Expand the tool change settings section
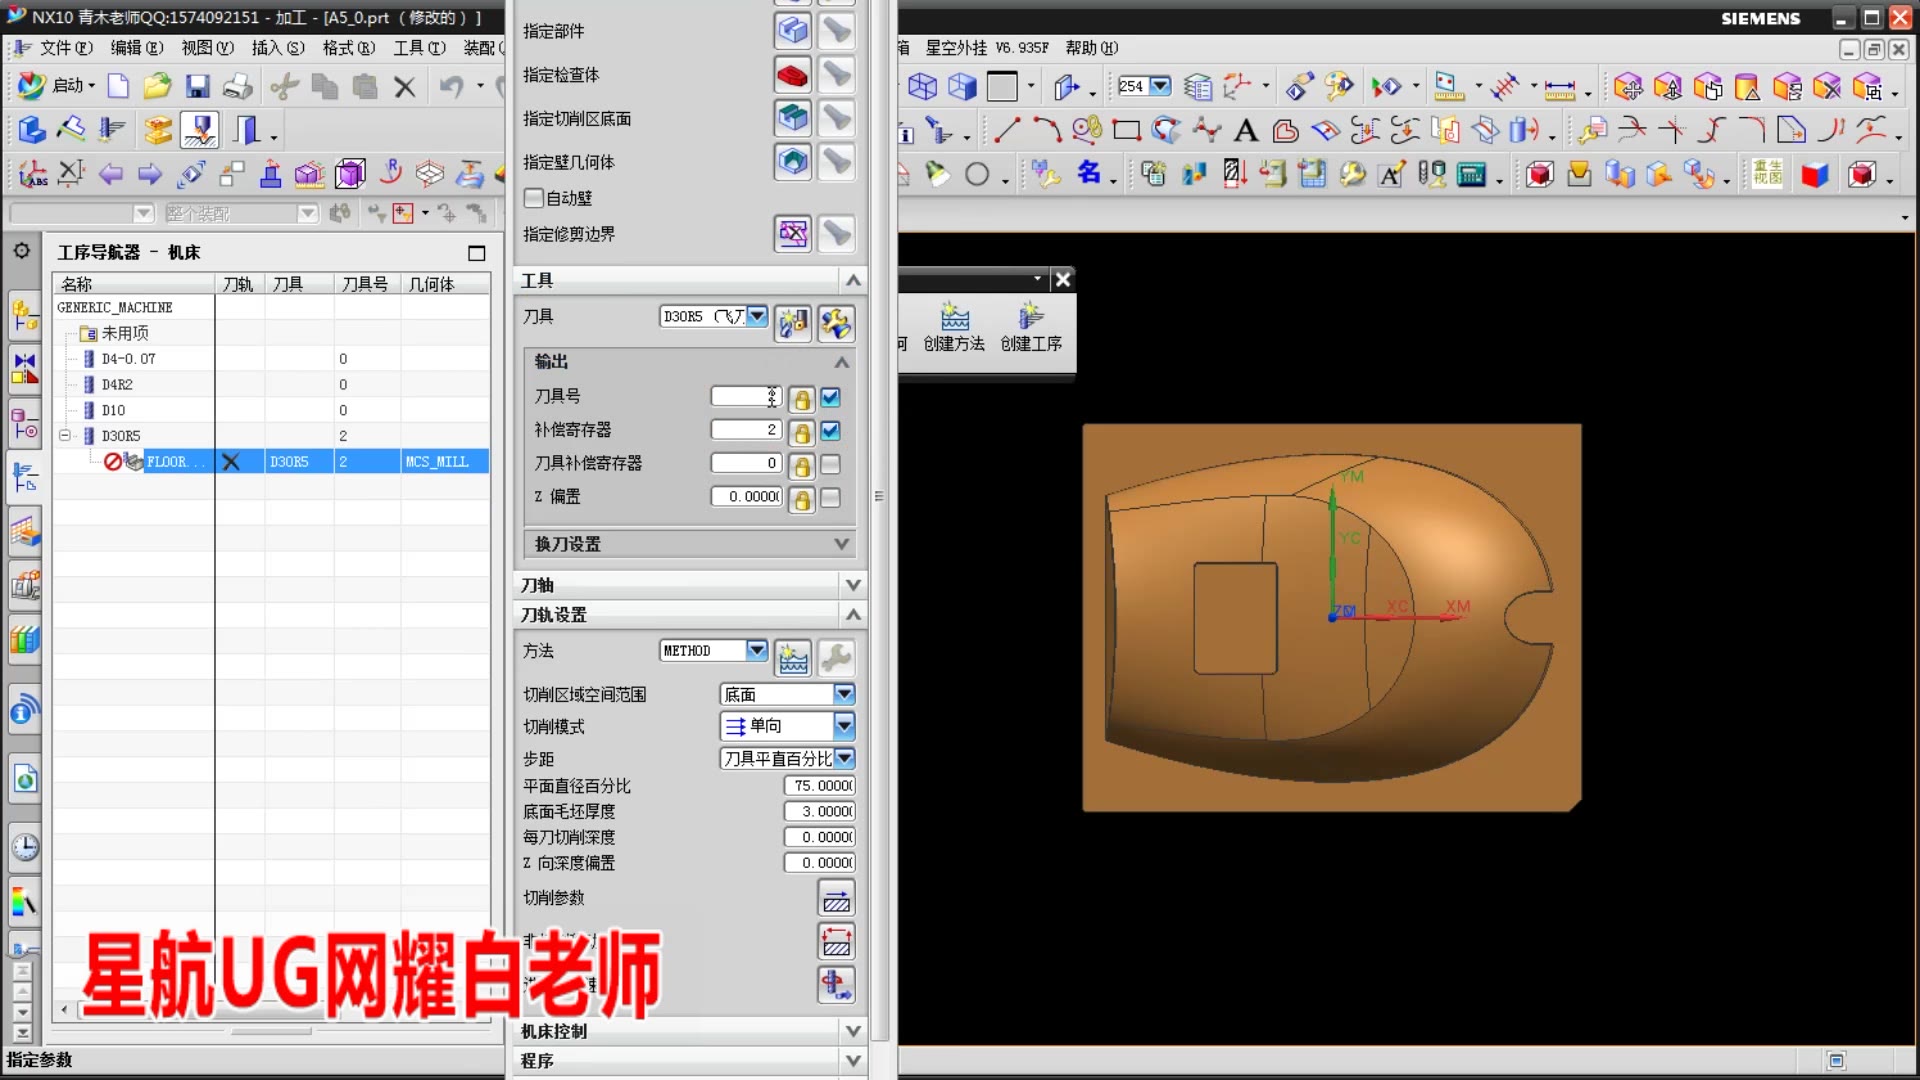The height and width of the screenshot is (1080, 1920). (841, 544)
